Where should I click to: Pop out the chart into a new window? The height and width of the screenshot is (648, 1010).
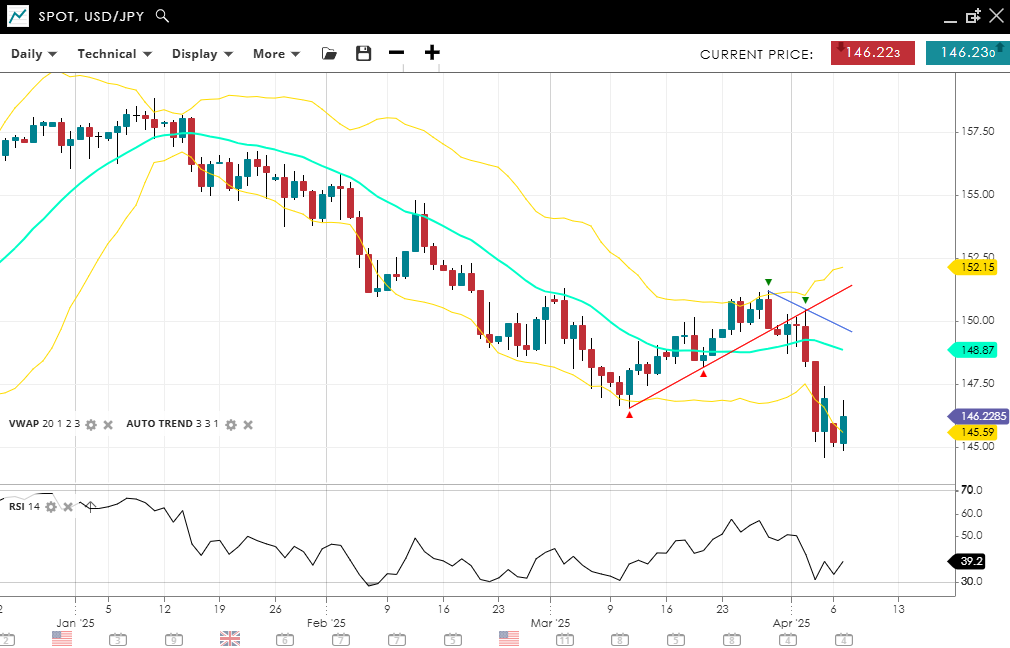click(x=973, y=16)
